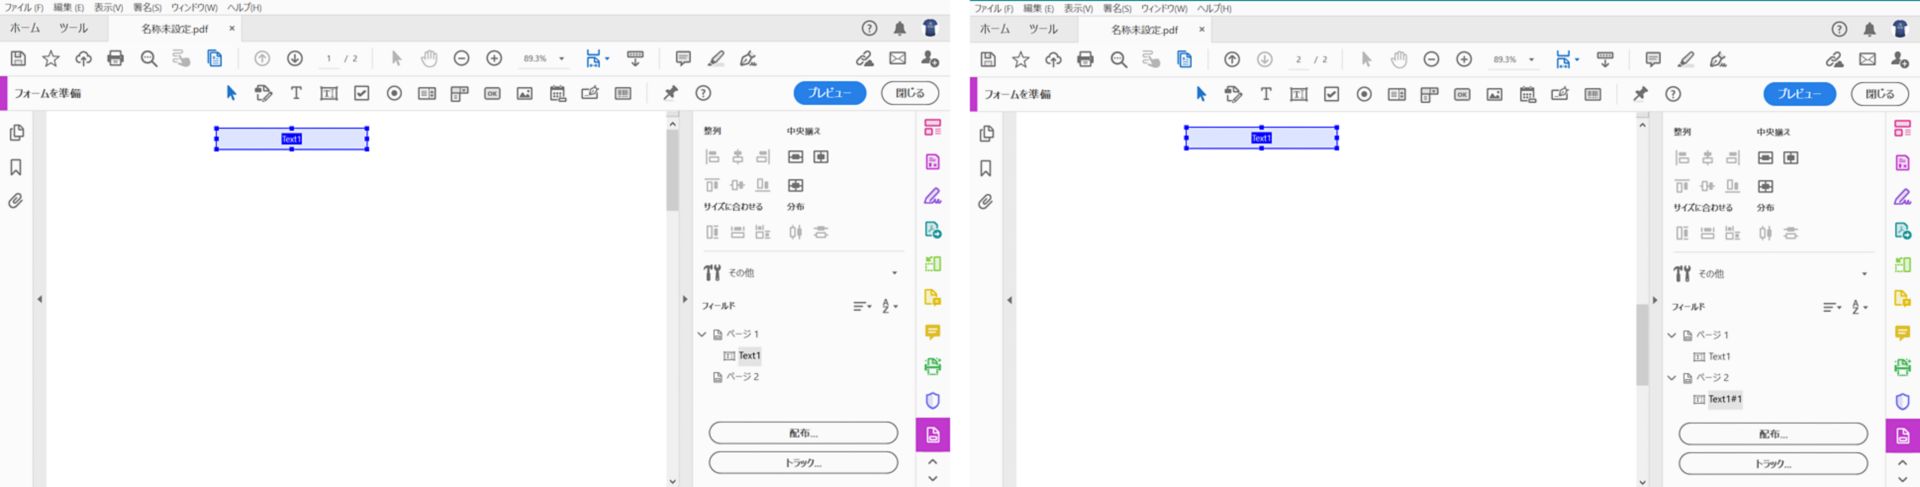Click プレビュー button in left window
This screenshot has height=487, width=1920.
(830, 93)
